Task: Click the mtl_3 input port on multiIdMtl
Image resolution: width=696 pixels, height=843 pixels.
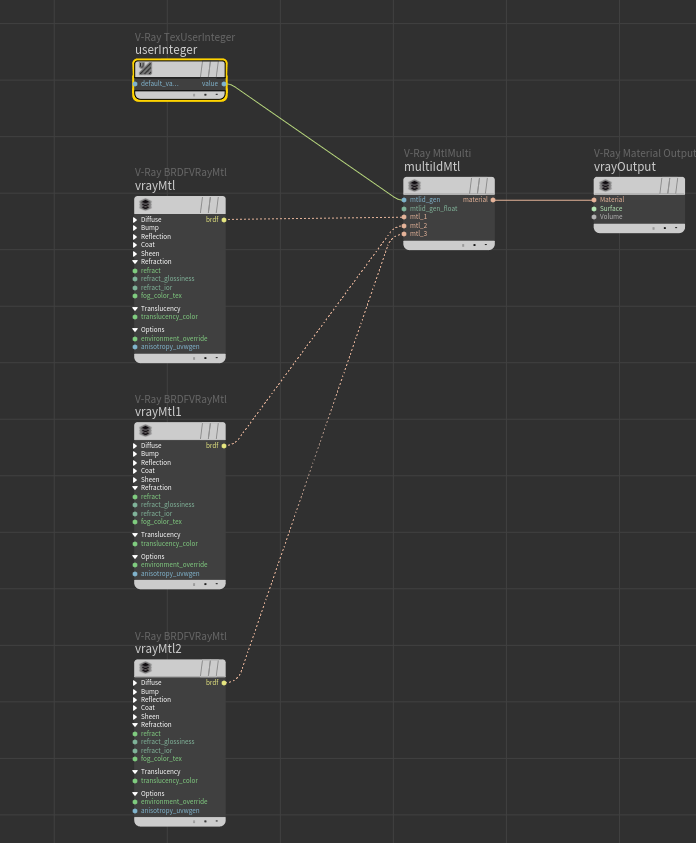Action: pyautogui.click(x=404, y=234)
